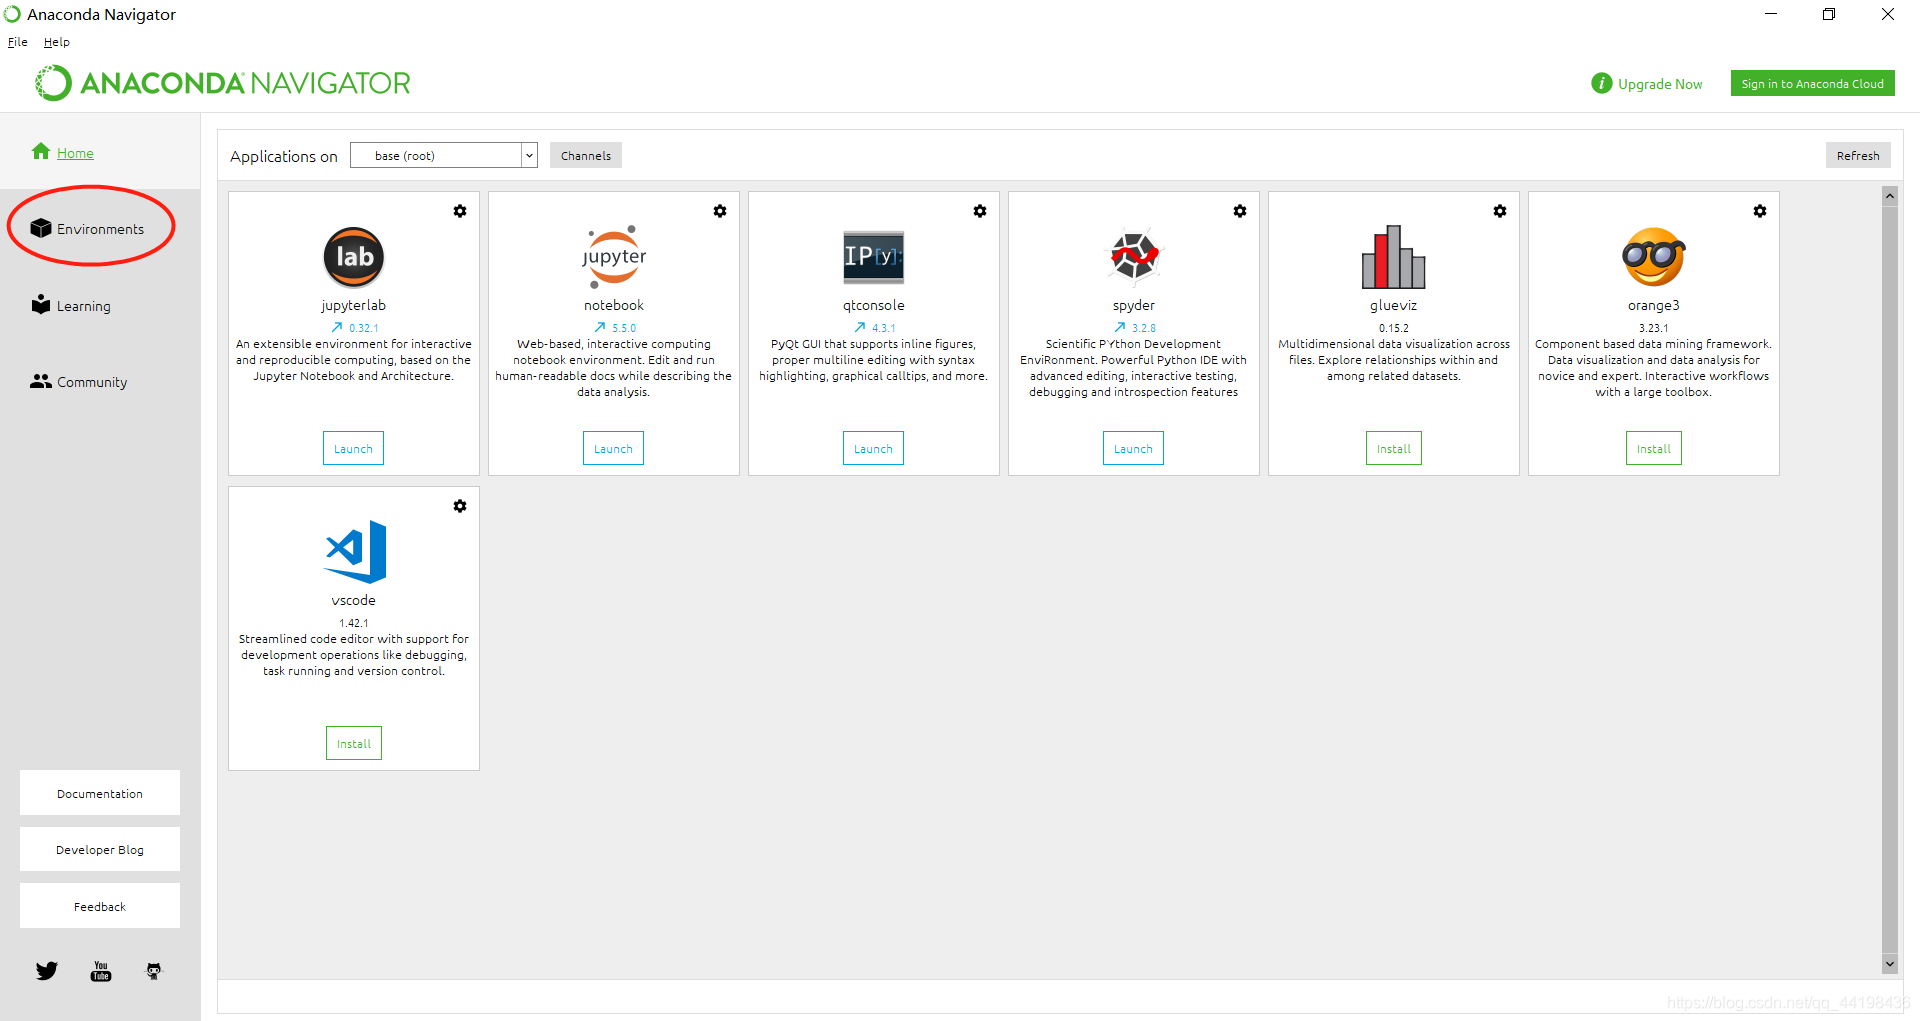Open settings gear on spyder card

(x=1240, y=211)
